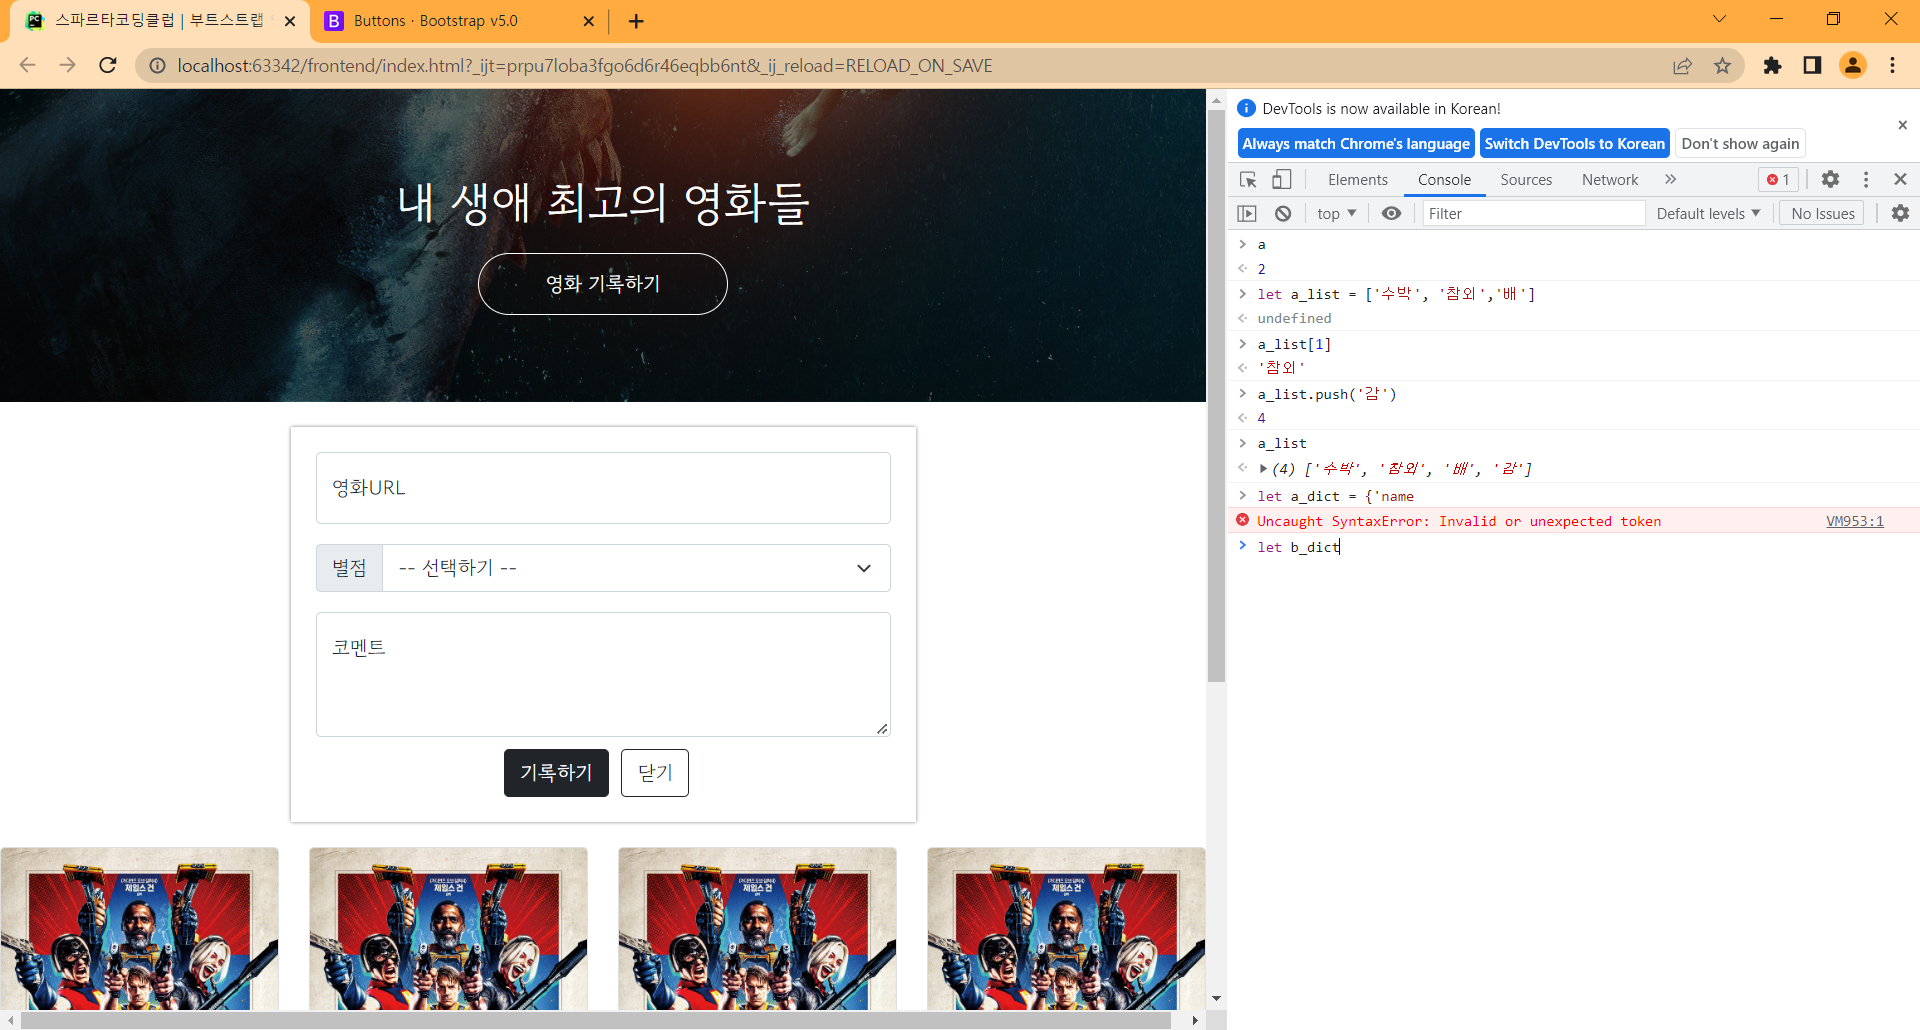Open the Extensions puzzle icon
This screenshot has width=1920, height=1030.
click(x=1772, y=65)
